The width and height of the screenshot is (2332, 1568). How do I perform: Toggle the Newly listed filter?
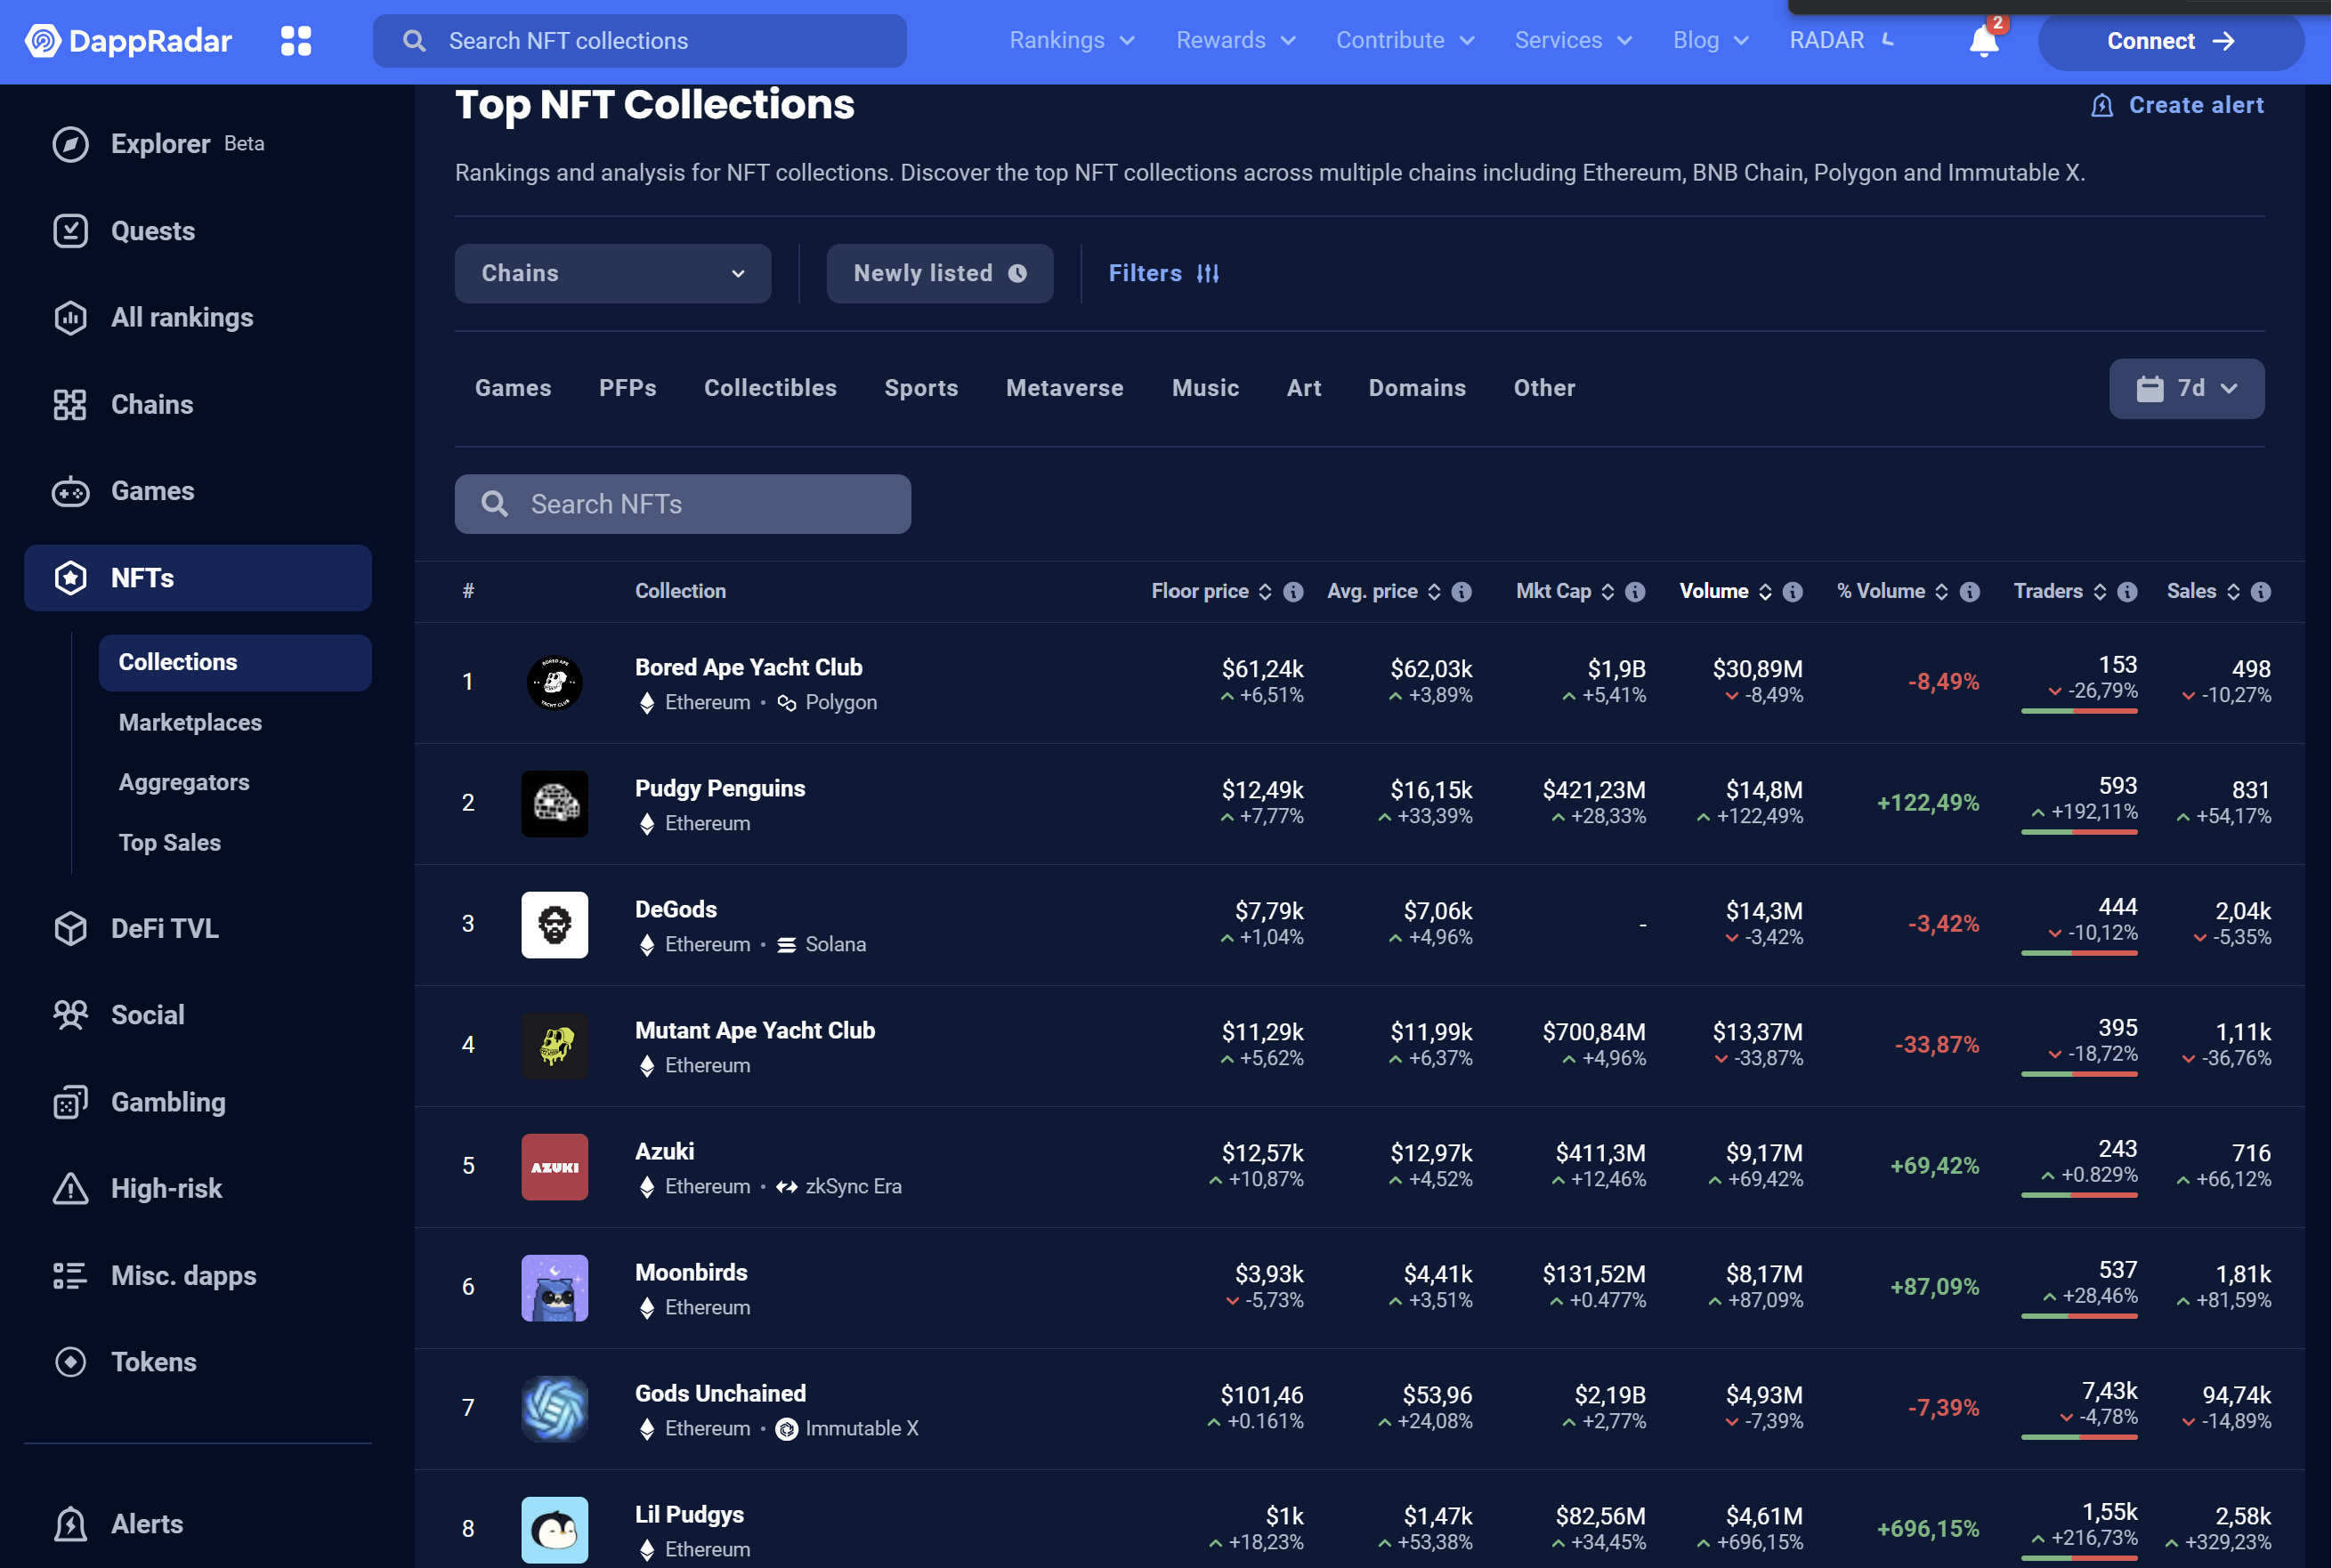(939, 274)
